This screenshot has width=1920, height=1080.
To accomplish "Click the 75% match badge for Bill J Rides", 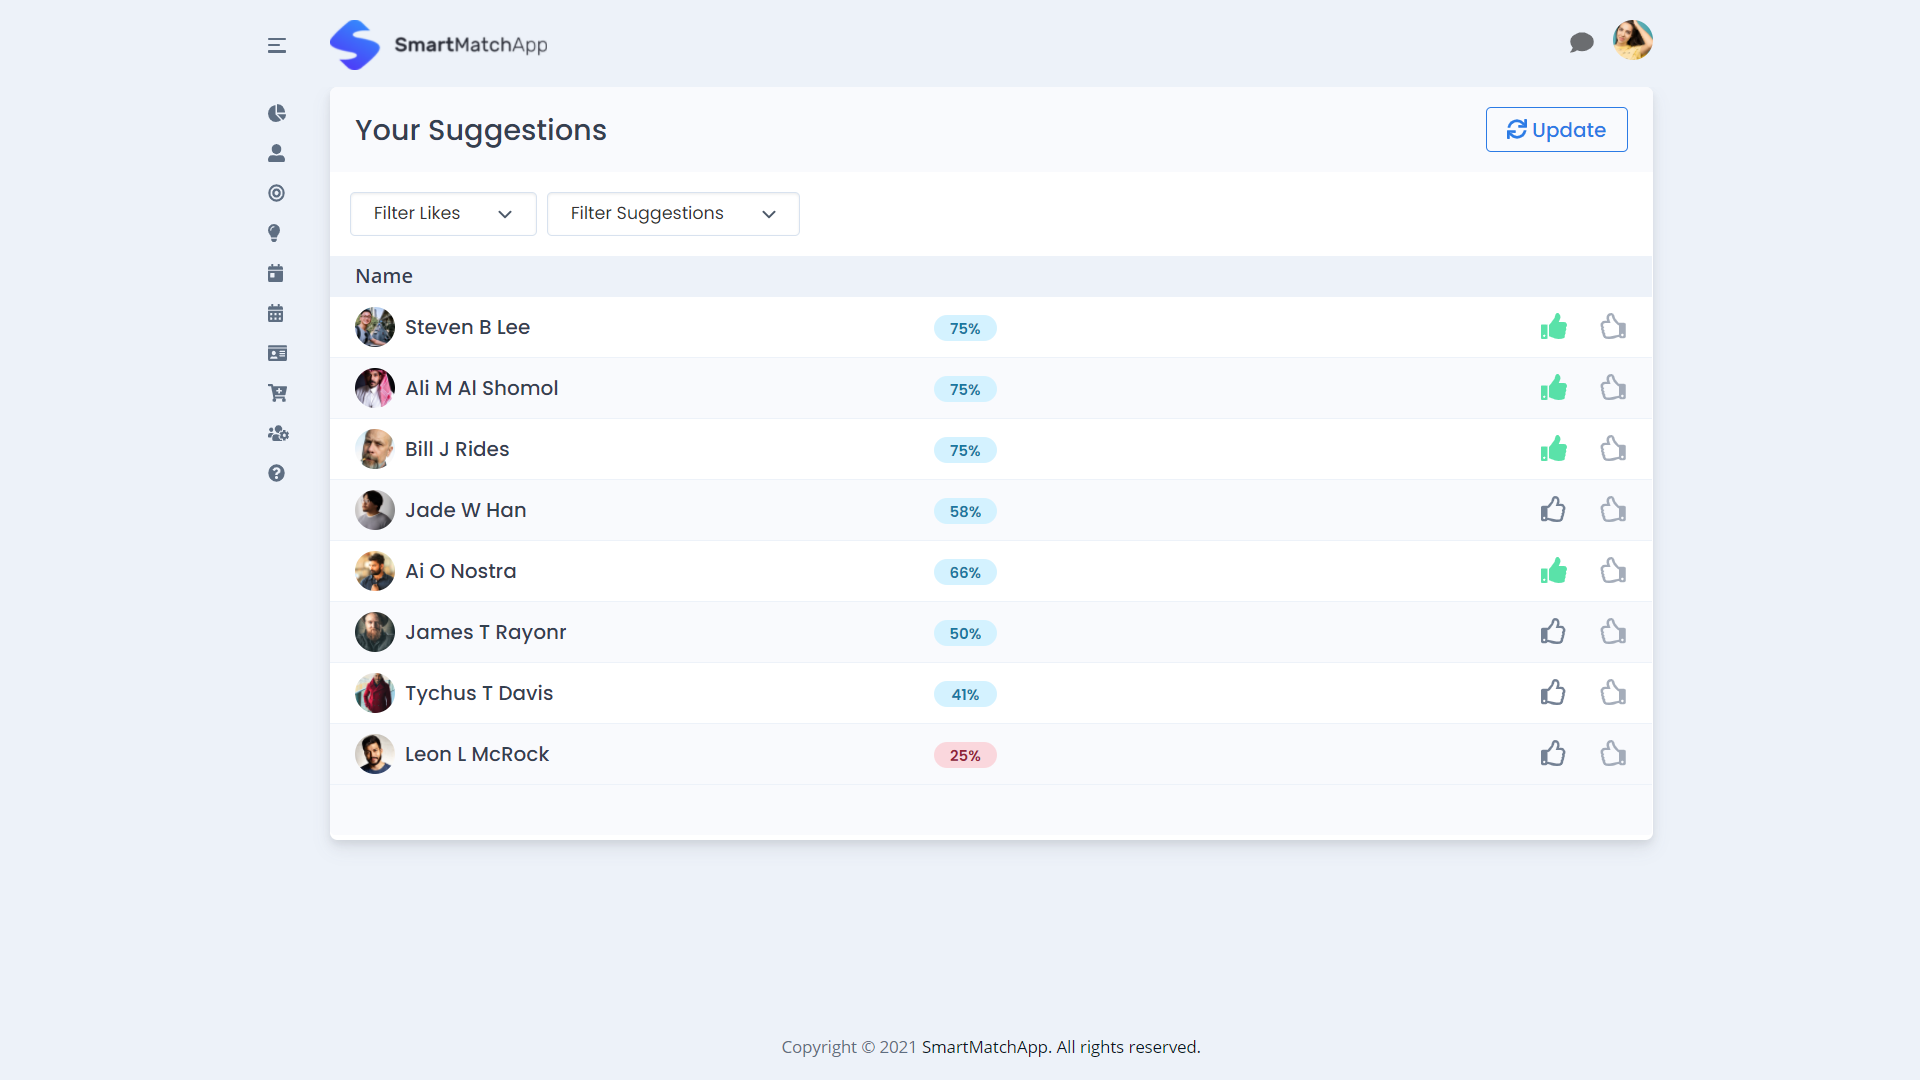I will 964,450.
